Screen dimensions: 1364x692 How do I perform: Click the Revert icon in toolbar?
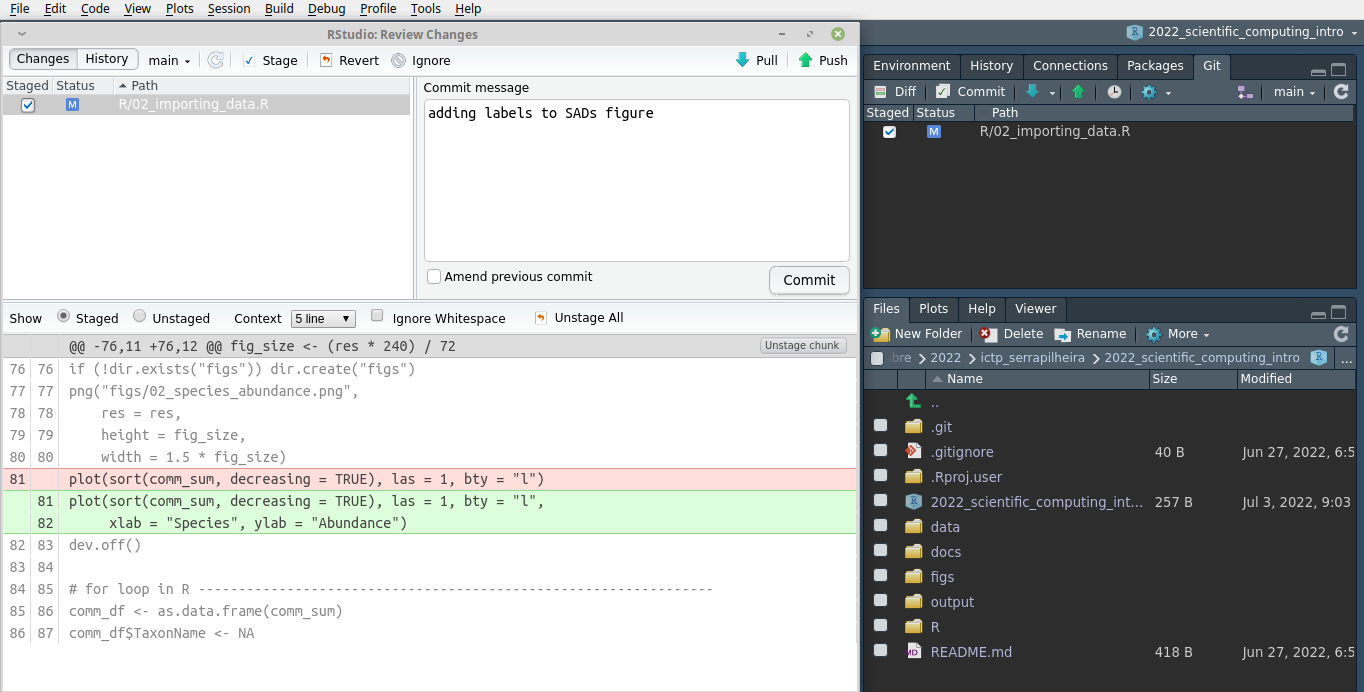326,60
